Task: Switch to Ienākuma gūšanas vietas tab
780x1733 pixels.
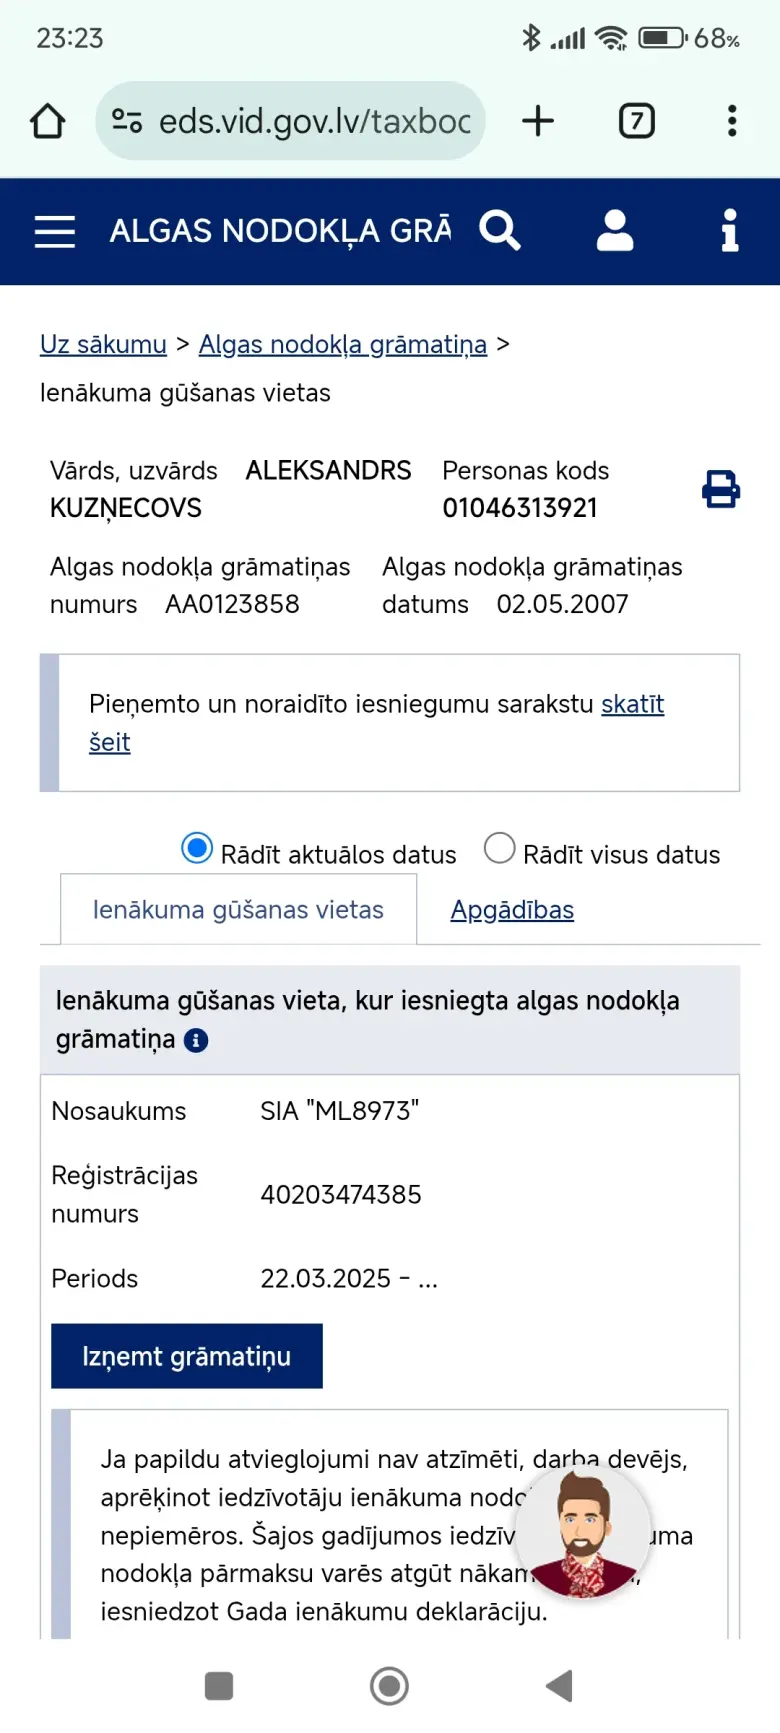Action: click(x=238, y=910)
